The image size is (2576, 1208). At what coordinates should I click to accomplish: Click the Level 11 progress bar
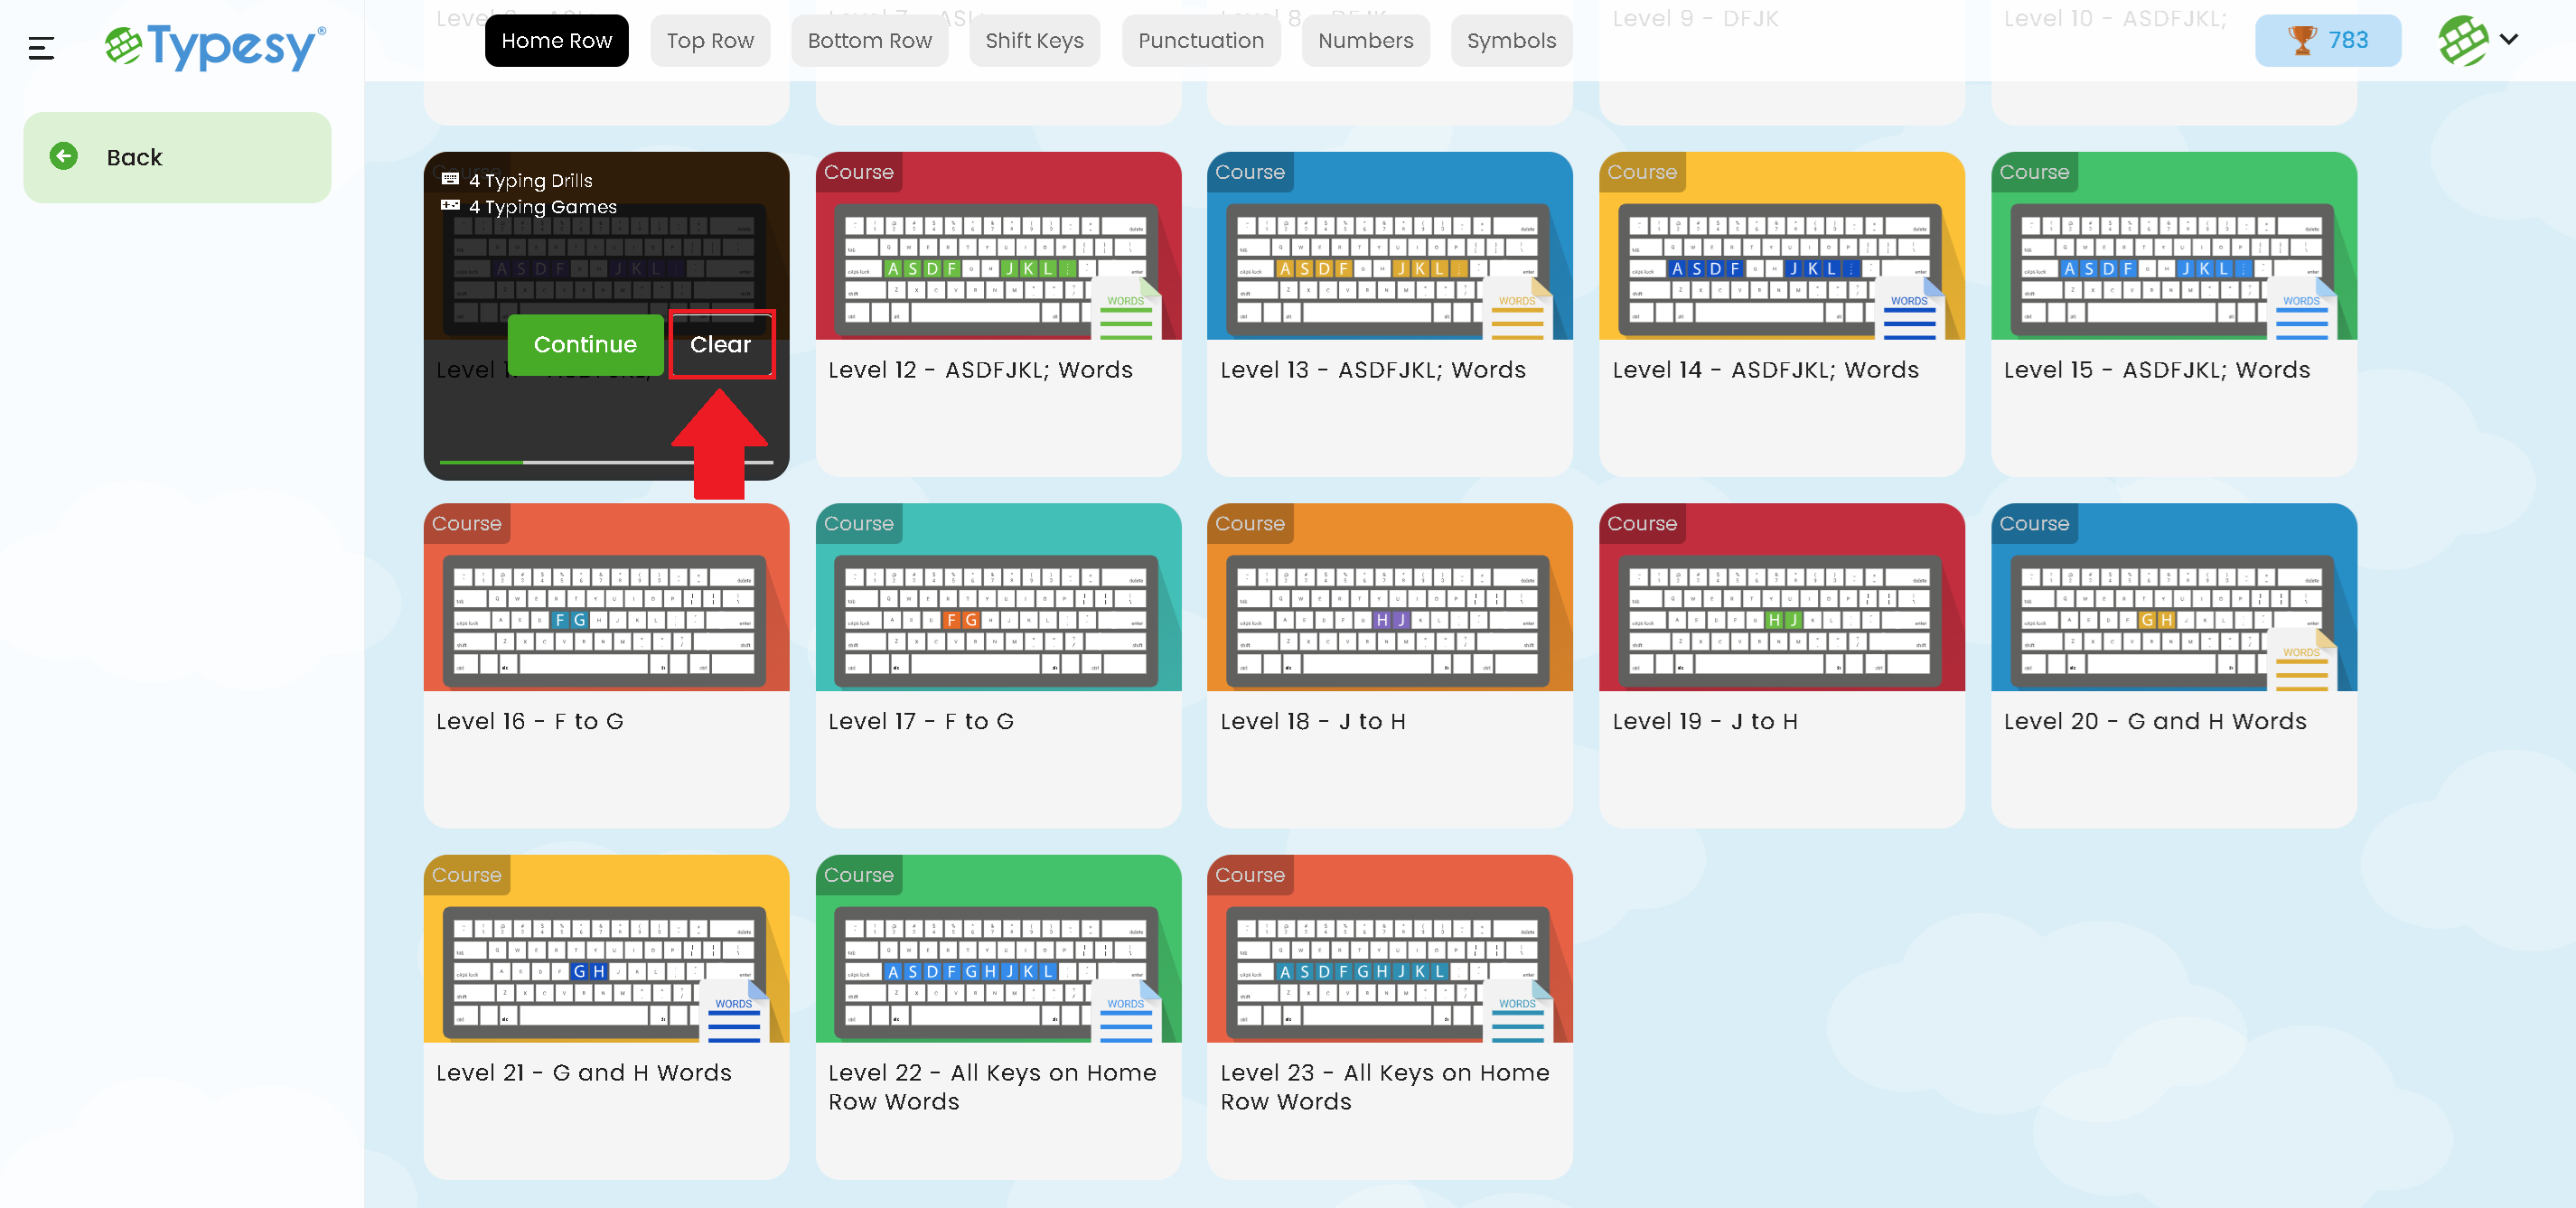pyautogui.click(x=606, y=462)
